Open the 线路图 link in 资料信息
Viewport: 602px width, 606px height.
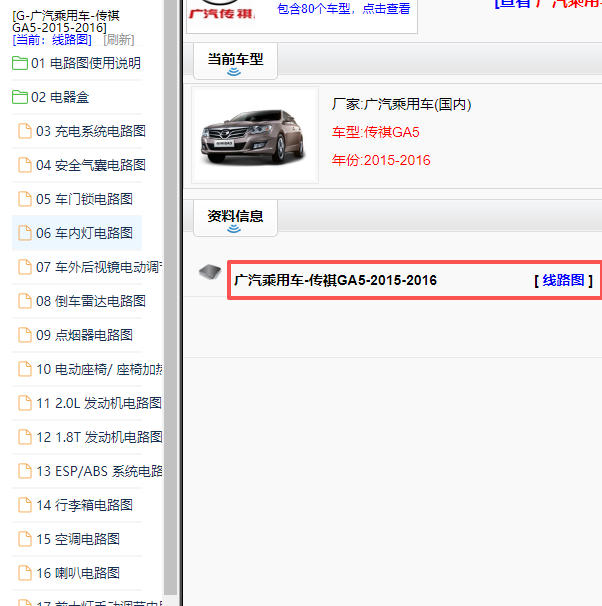pos(563,280)
